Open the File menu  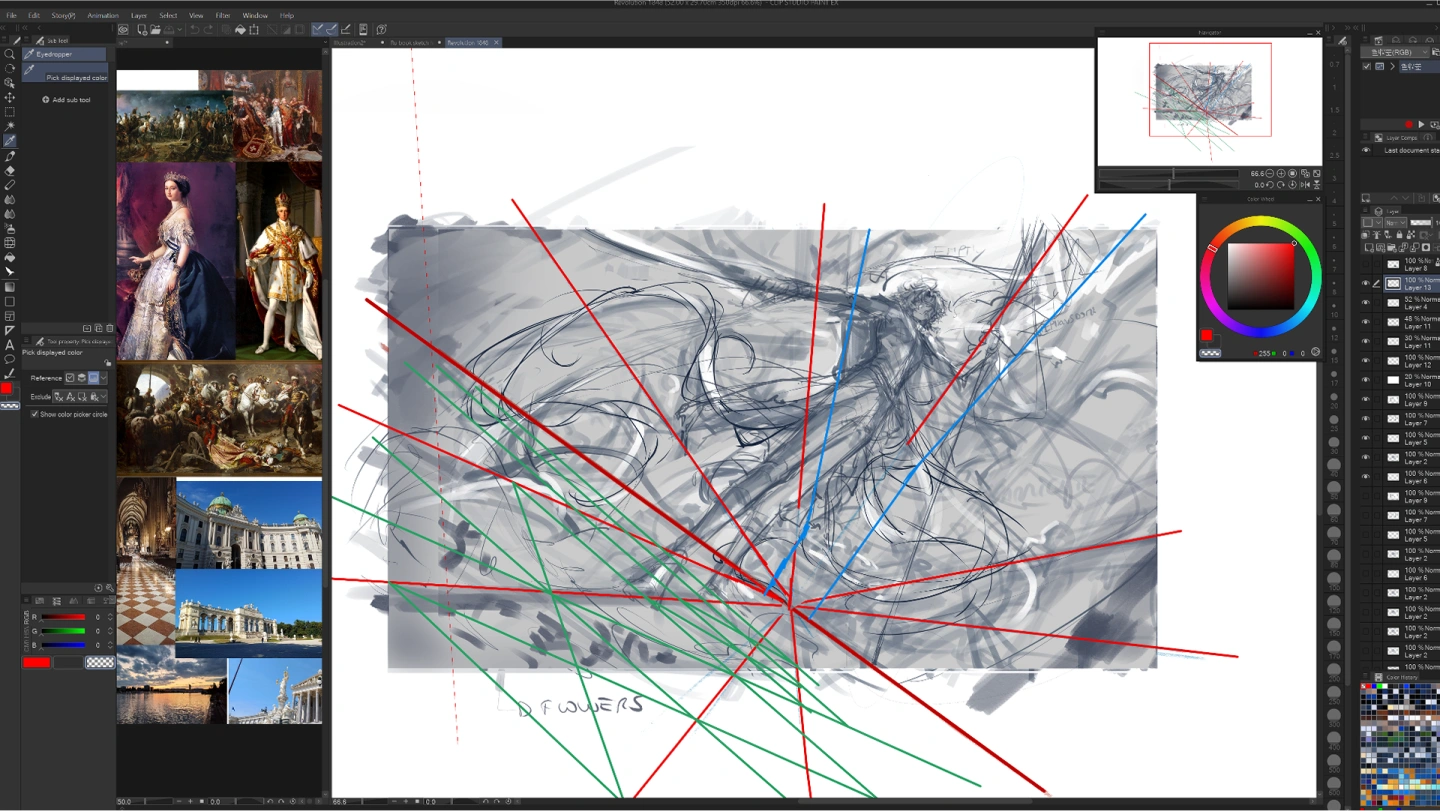click(x=11, y=15)
